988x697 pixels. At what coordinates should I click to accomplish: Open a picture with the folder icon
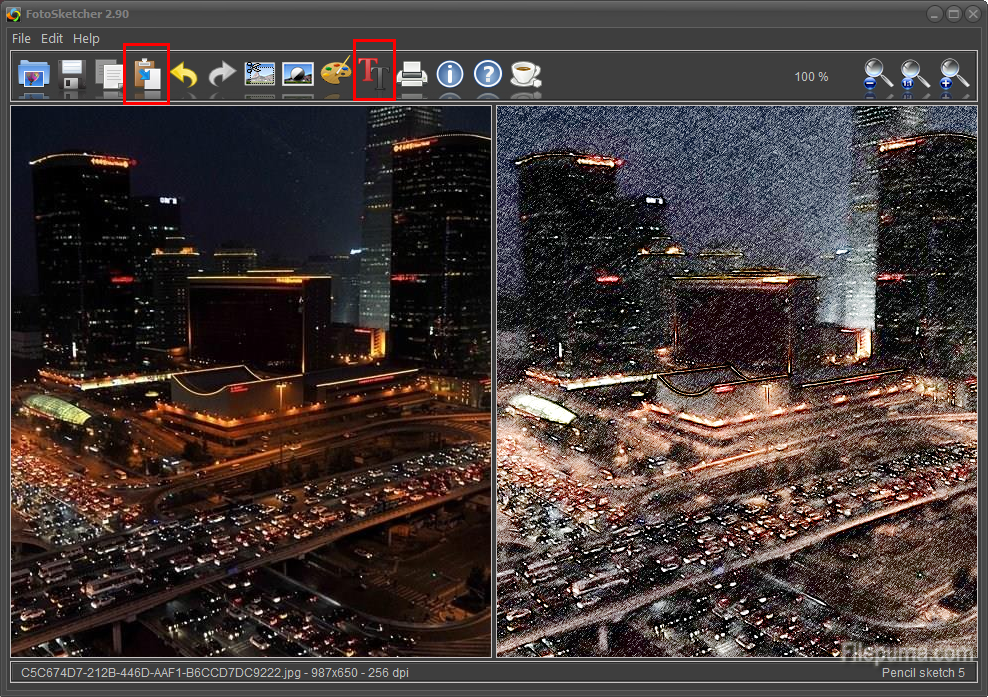click(34, 75)
